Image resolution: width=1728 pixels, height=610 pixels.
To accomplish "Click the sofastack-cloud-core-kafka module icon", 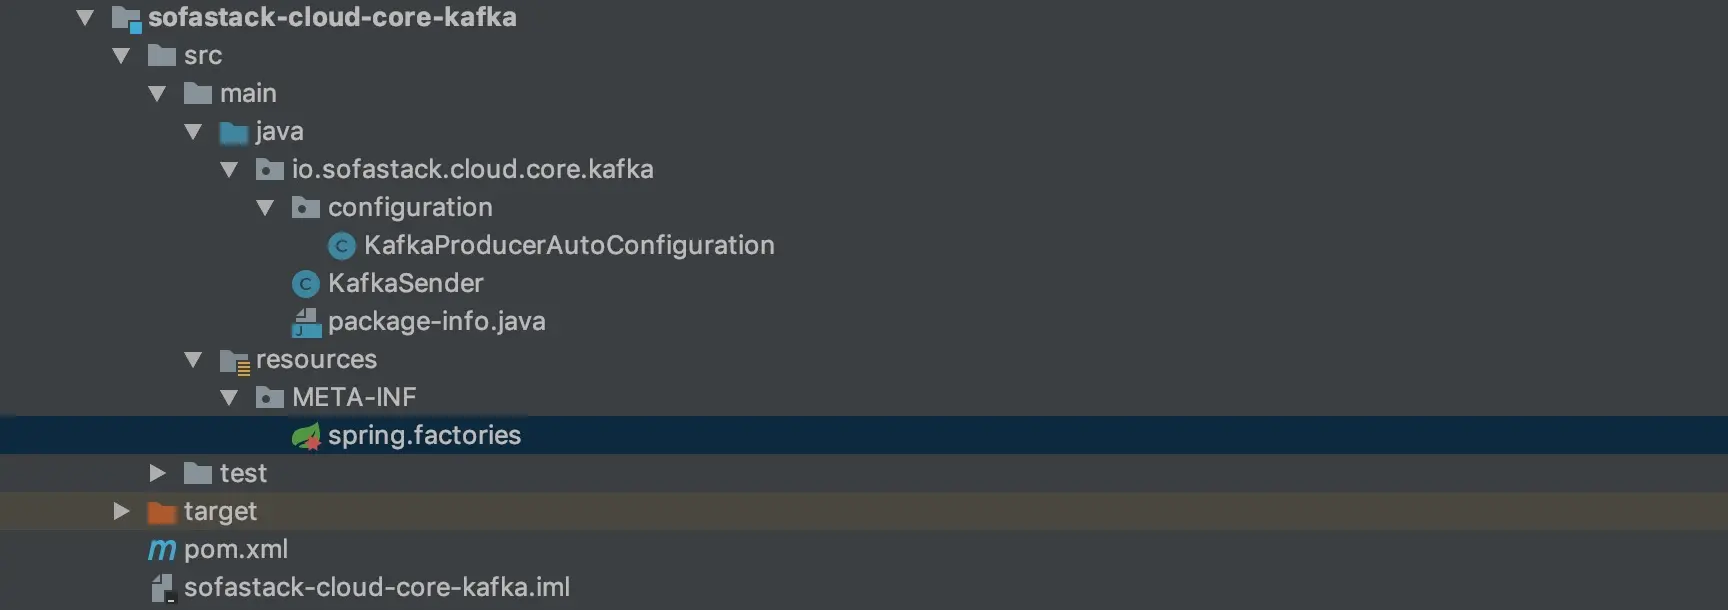I will (126, 19).
